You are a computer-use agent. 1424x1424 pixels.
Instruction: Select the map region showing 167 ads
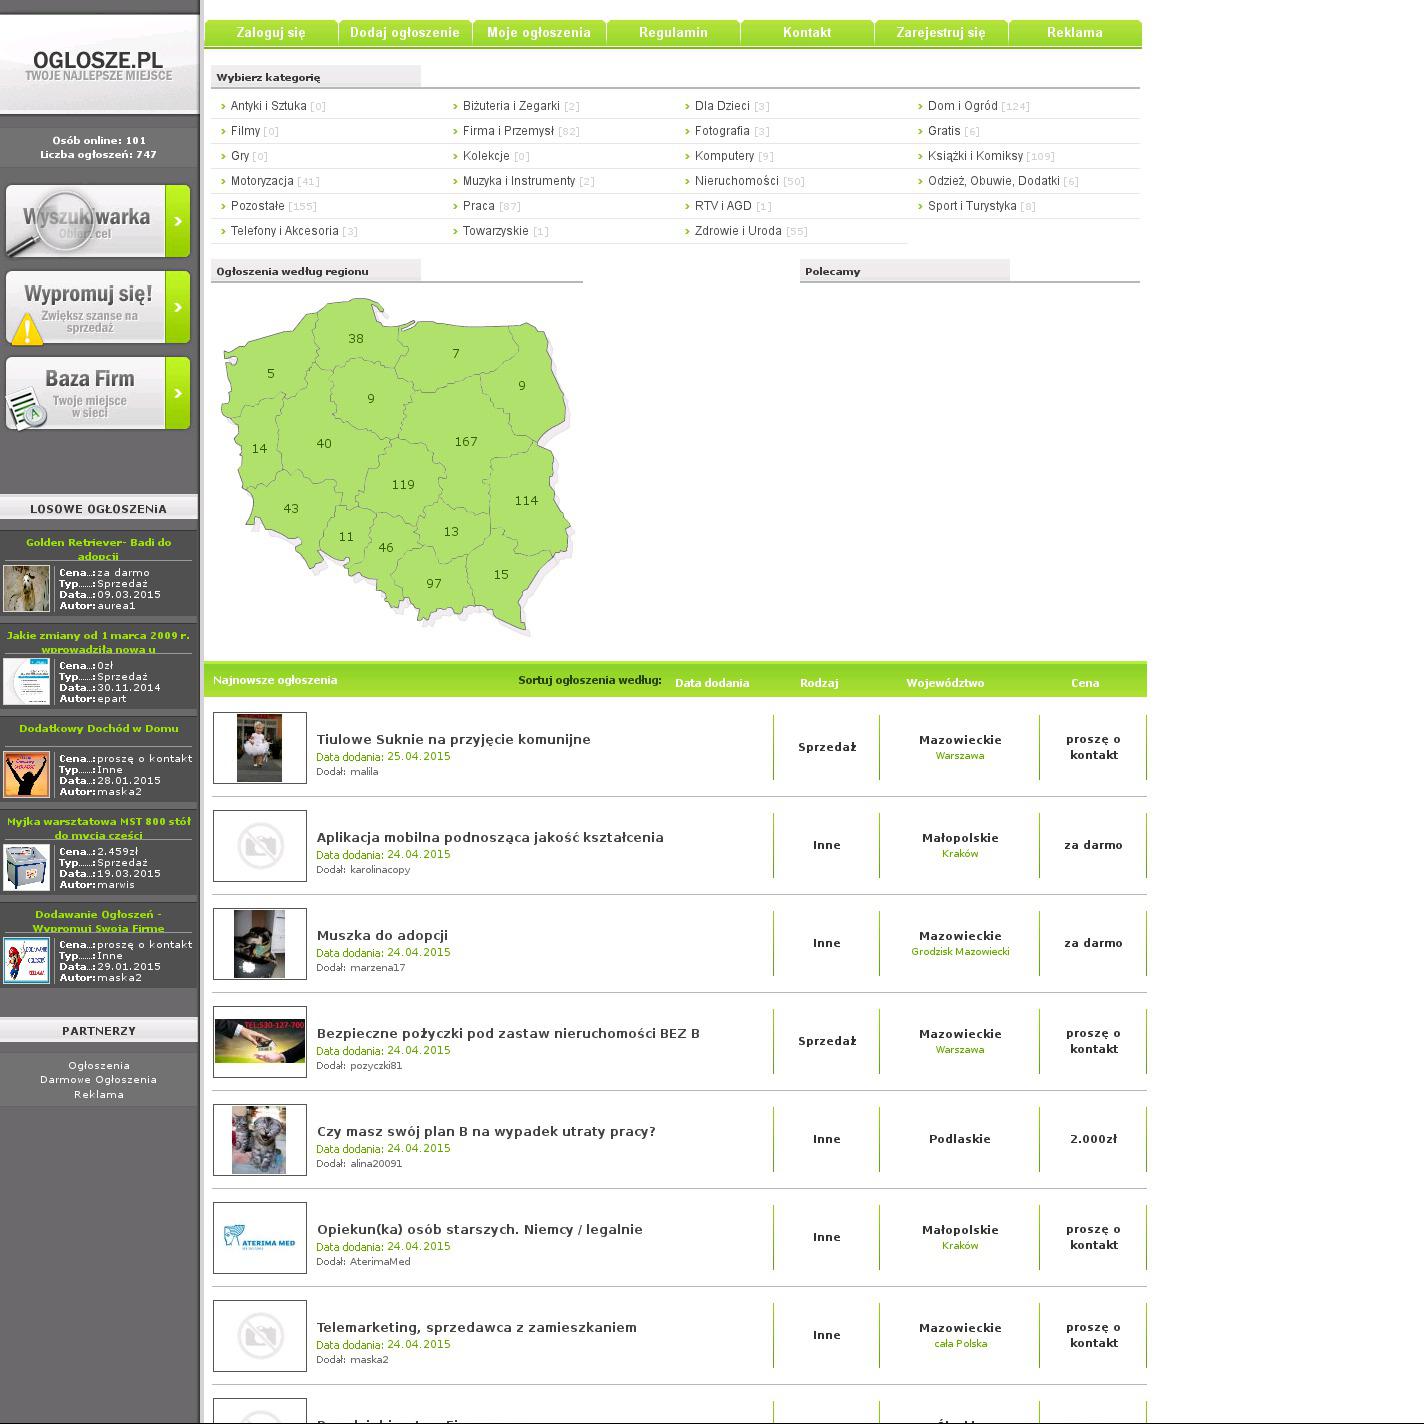(465, 441)
